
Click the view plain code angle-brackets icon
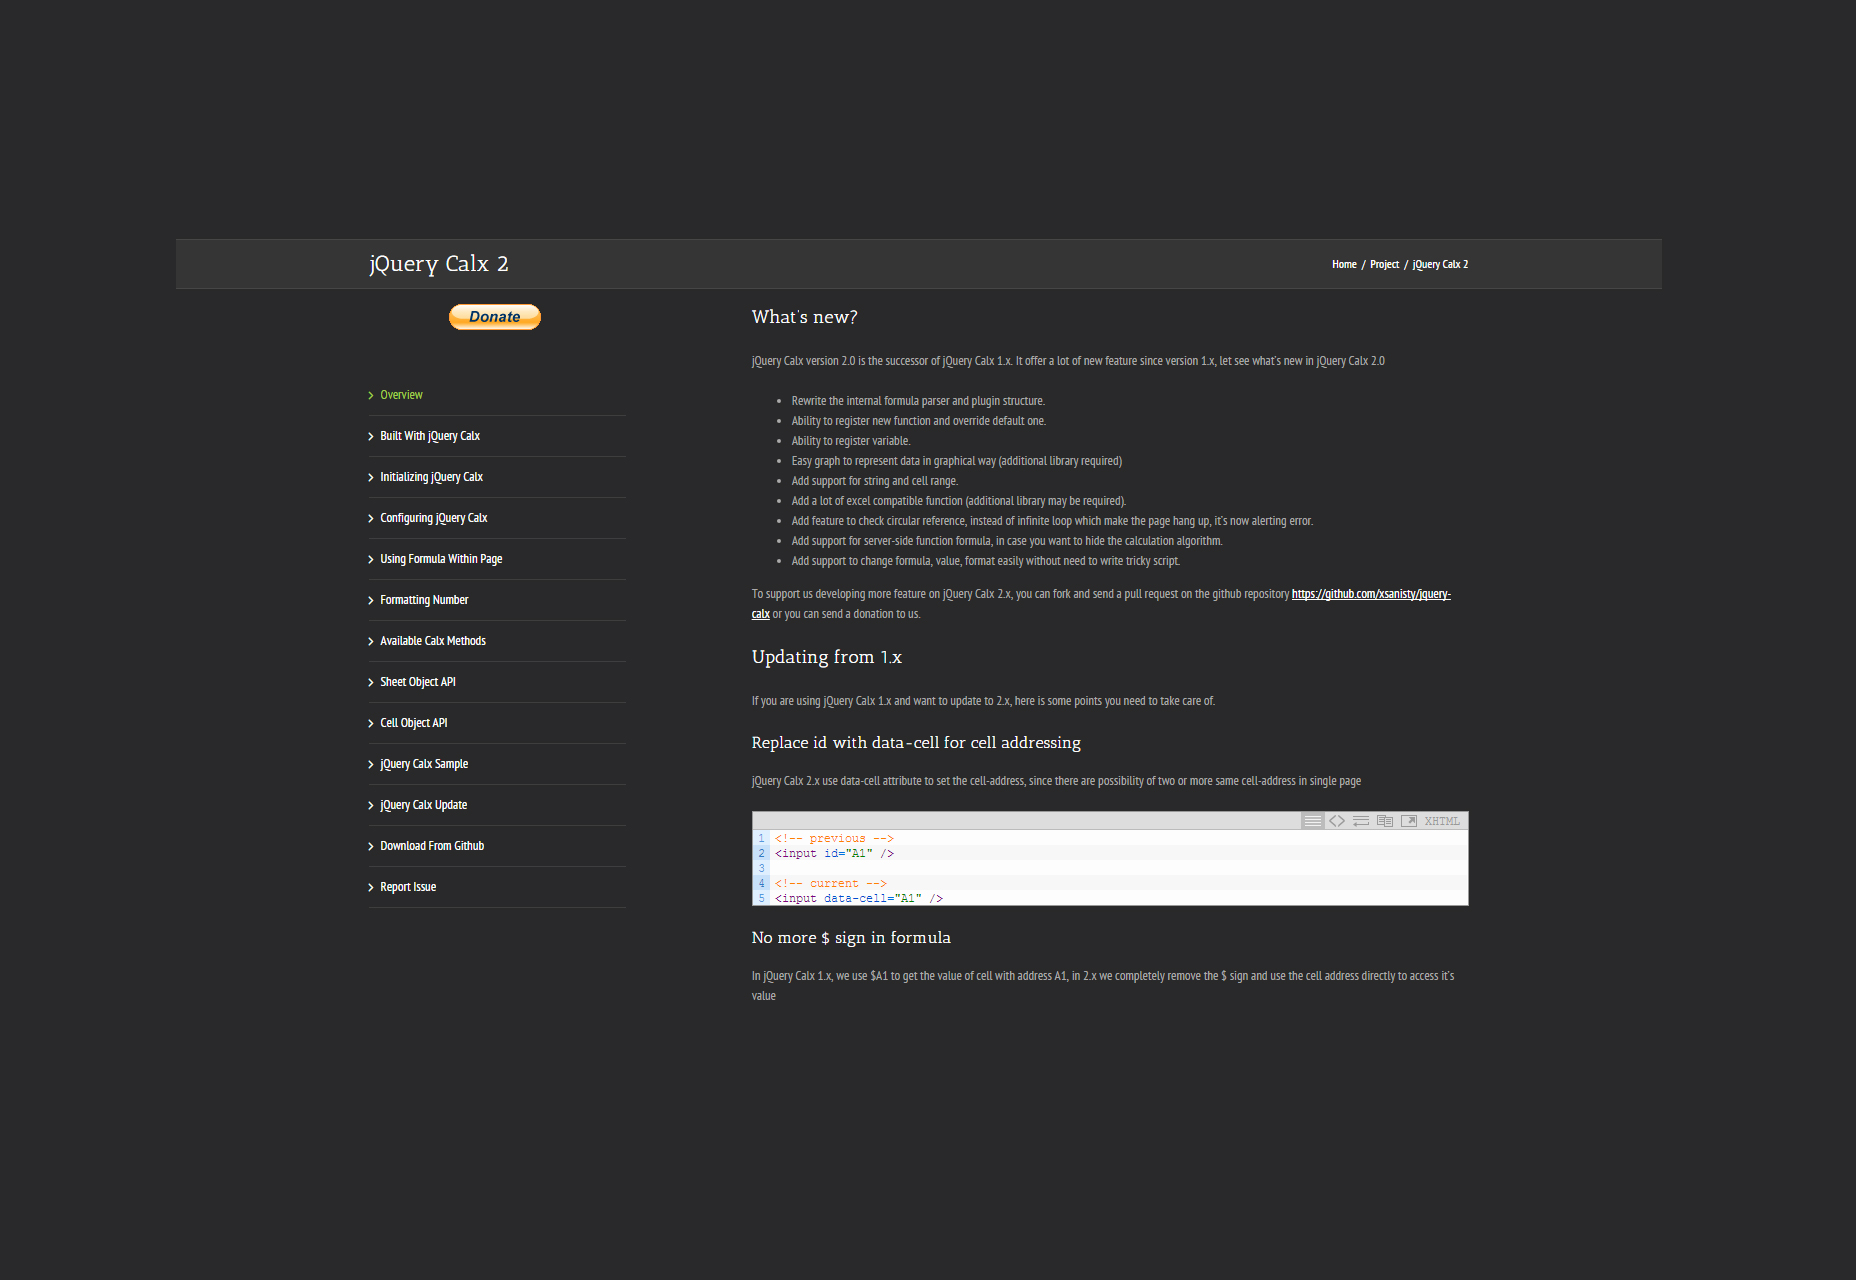pos(1336,821)
